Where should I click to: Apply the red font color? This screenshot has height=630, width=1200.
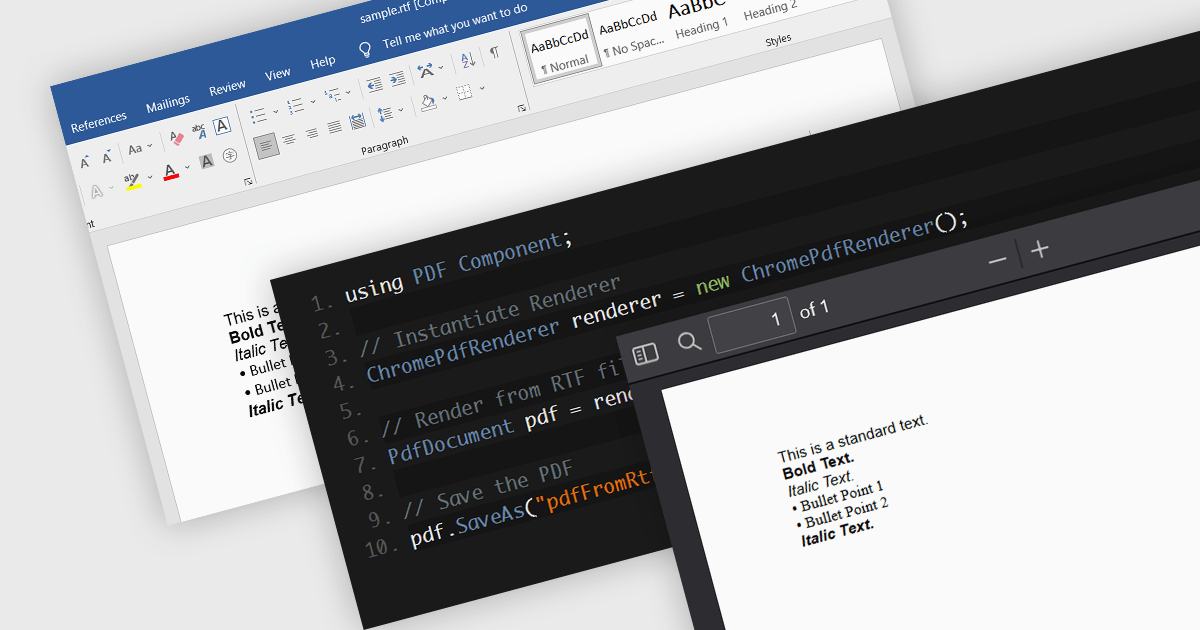pyautogui.click(x=170, y=171)
